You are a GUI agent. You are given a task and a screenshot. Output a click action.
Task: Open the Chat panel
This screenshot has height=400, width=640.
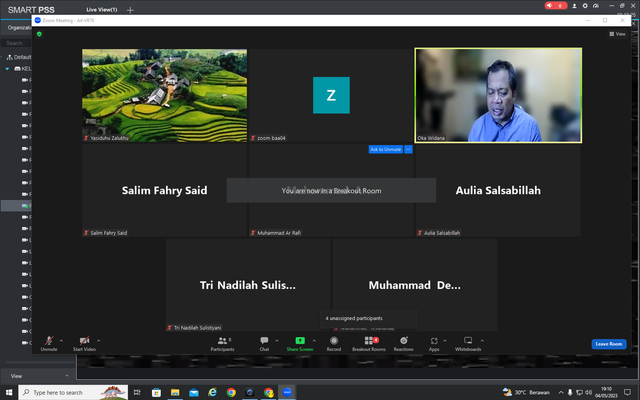tap(264, 344)
